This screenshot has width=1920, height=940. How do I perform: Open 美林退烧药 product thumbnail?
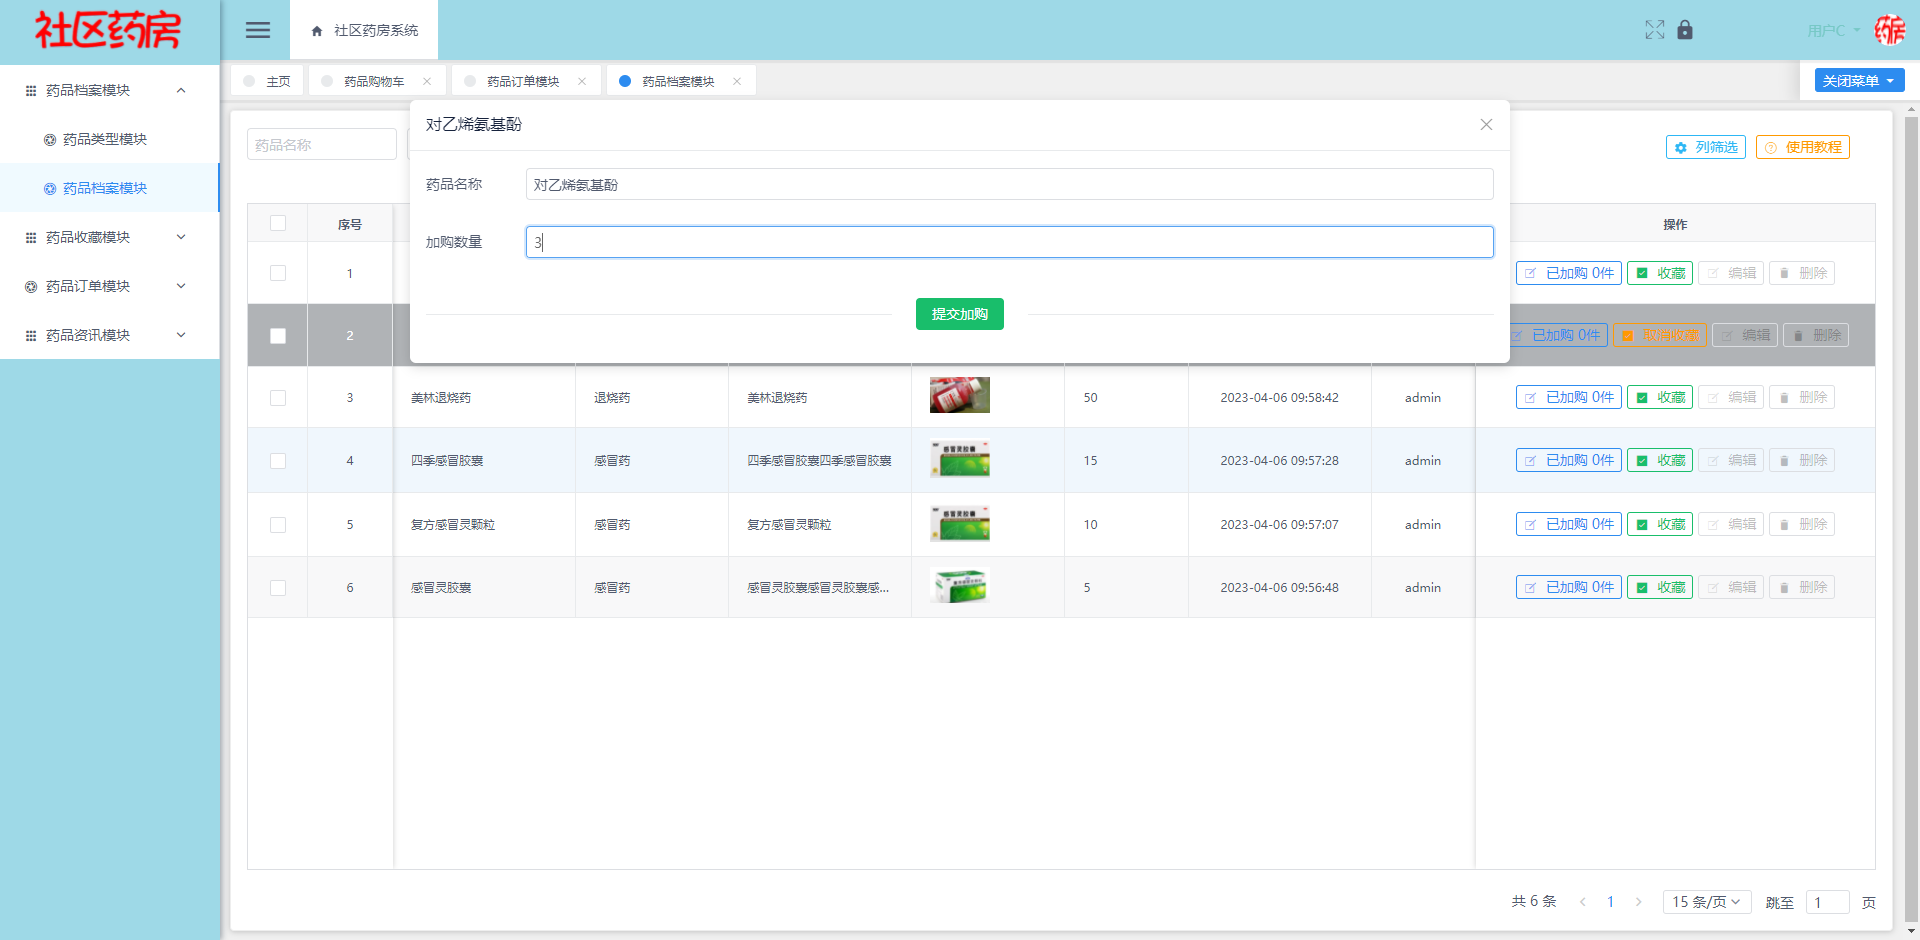coord(960,395)
